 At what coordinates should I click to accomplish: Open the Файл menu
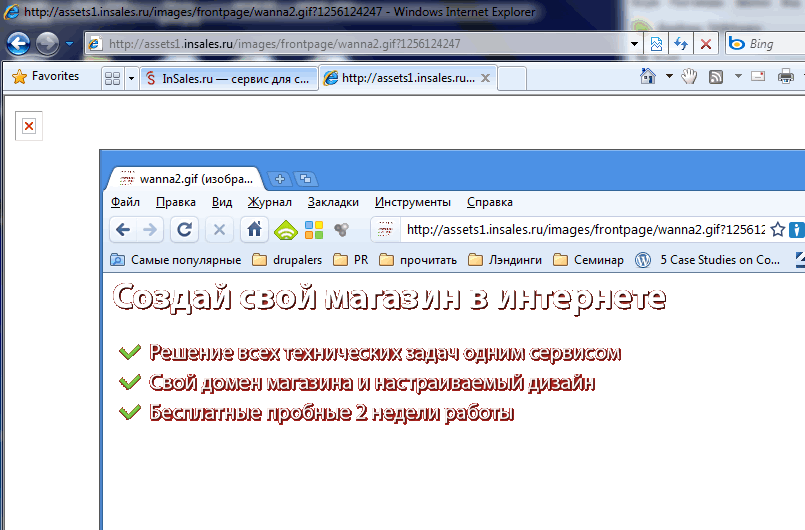pyautogui.click(x=125, y=202)
